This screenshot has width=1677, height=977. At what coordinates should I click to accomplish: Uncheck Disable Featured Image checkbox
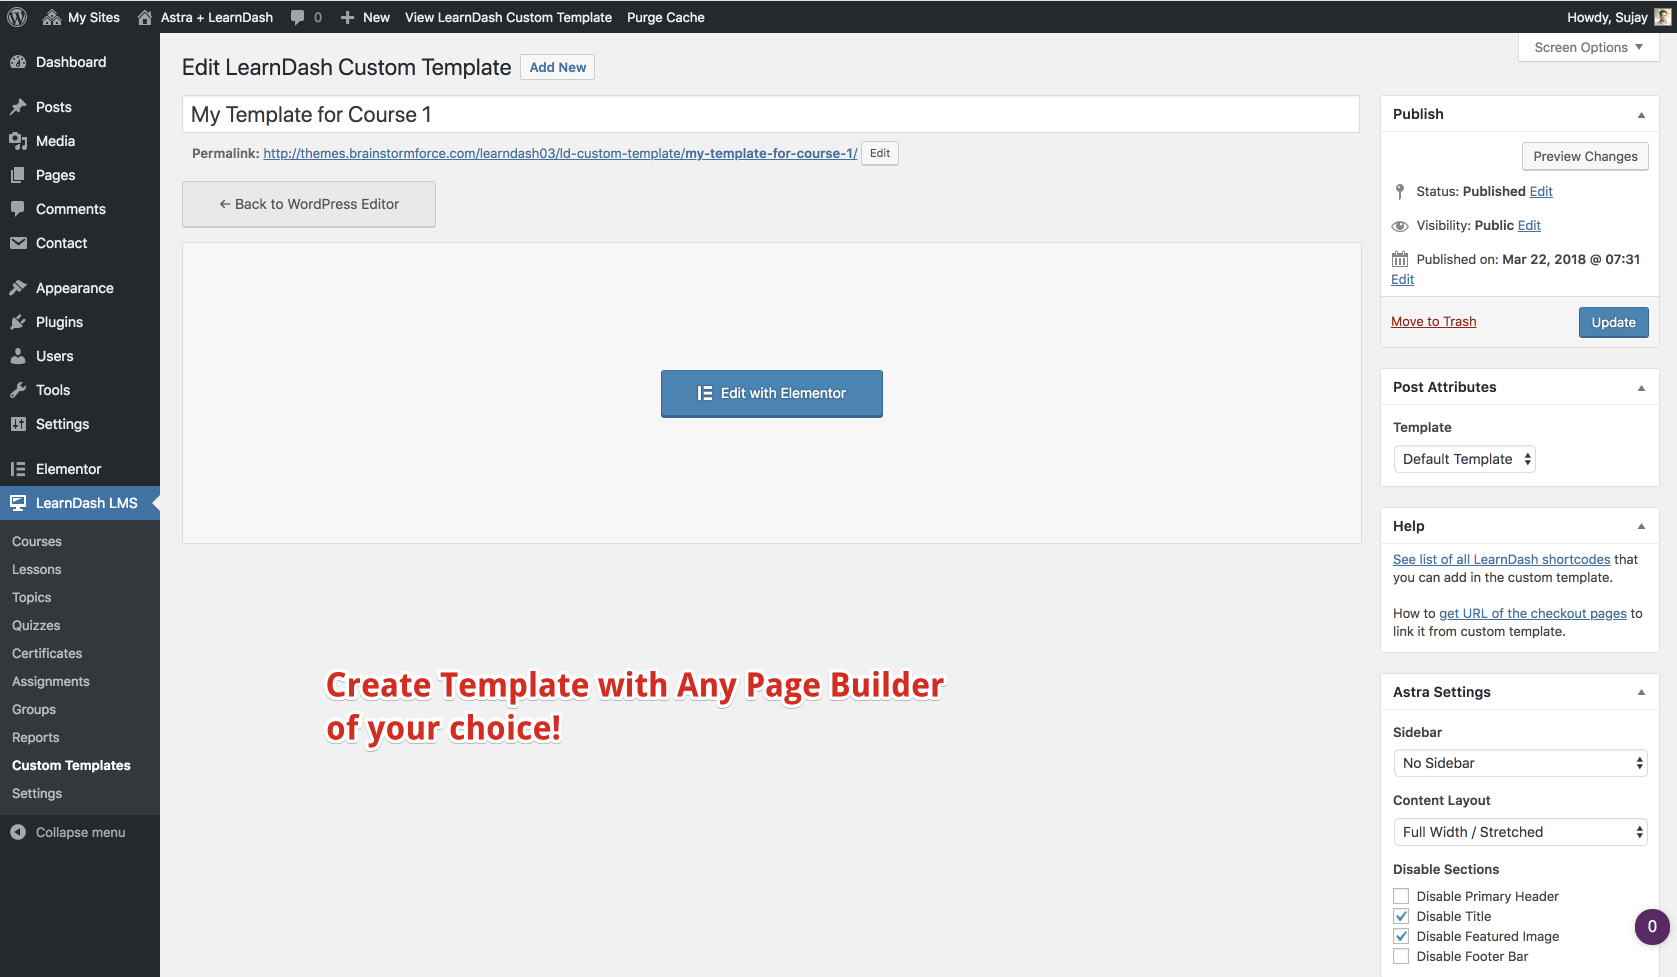point(1401,936)
